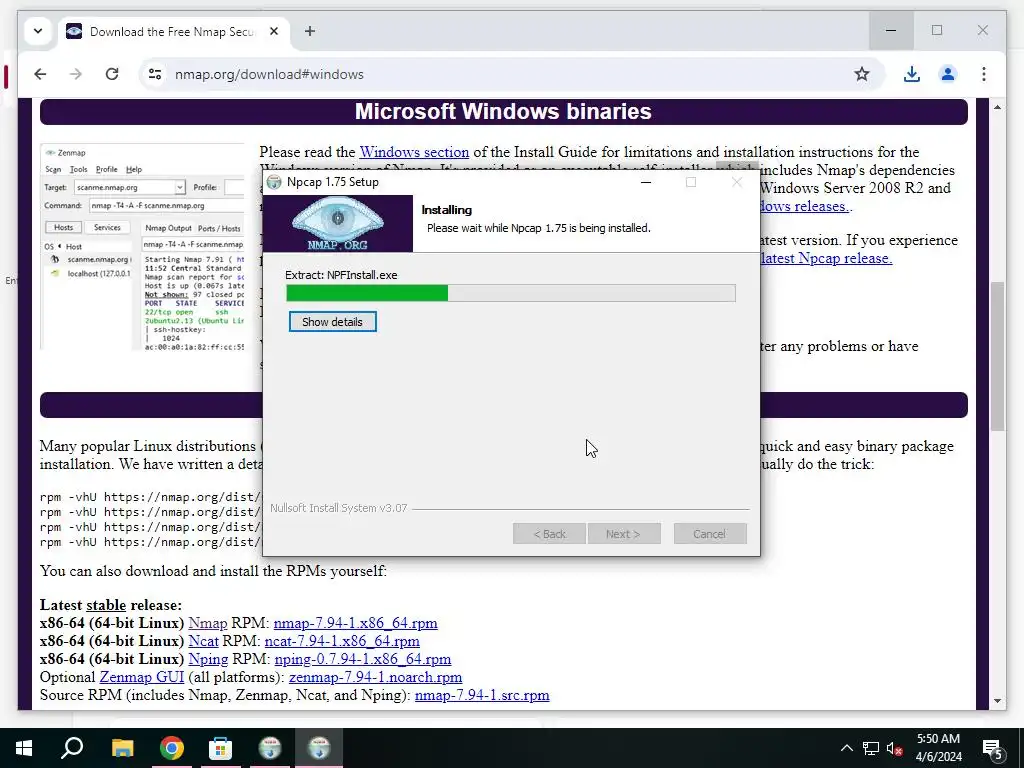The width and height of the screenshot is (1024, 768).
Task: Open Windows taskbar search
Action: point(72,748)
